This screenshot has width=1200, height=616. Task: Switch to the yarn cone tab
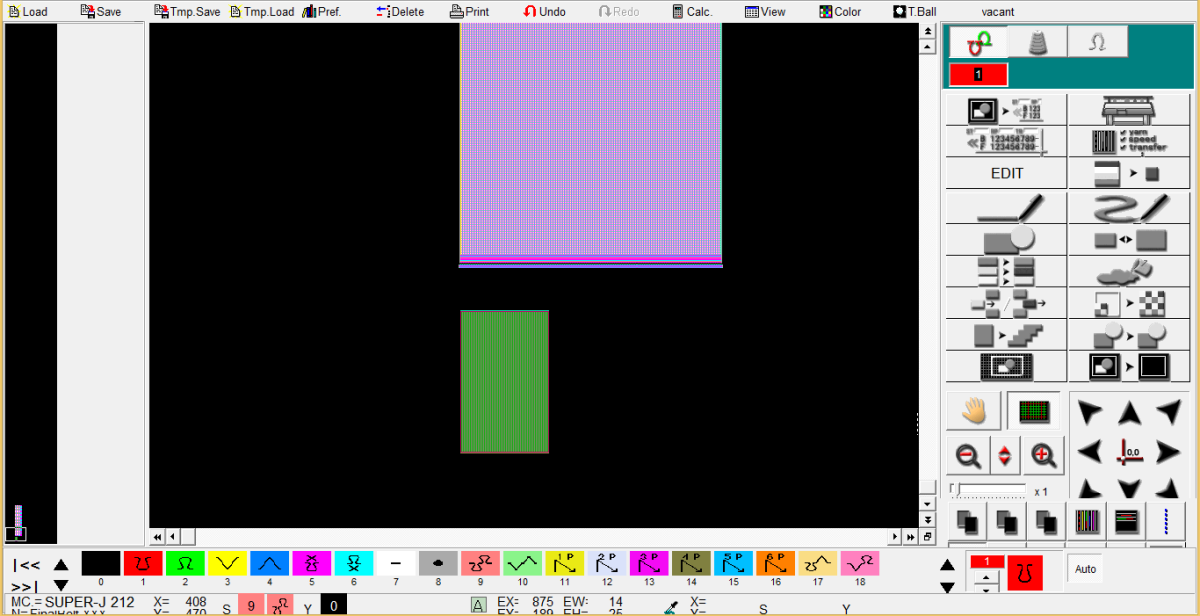coord(1036,42)
